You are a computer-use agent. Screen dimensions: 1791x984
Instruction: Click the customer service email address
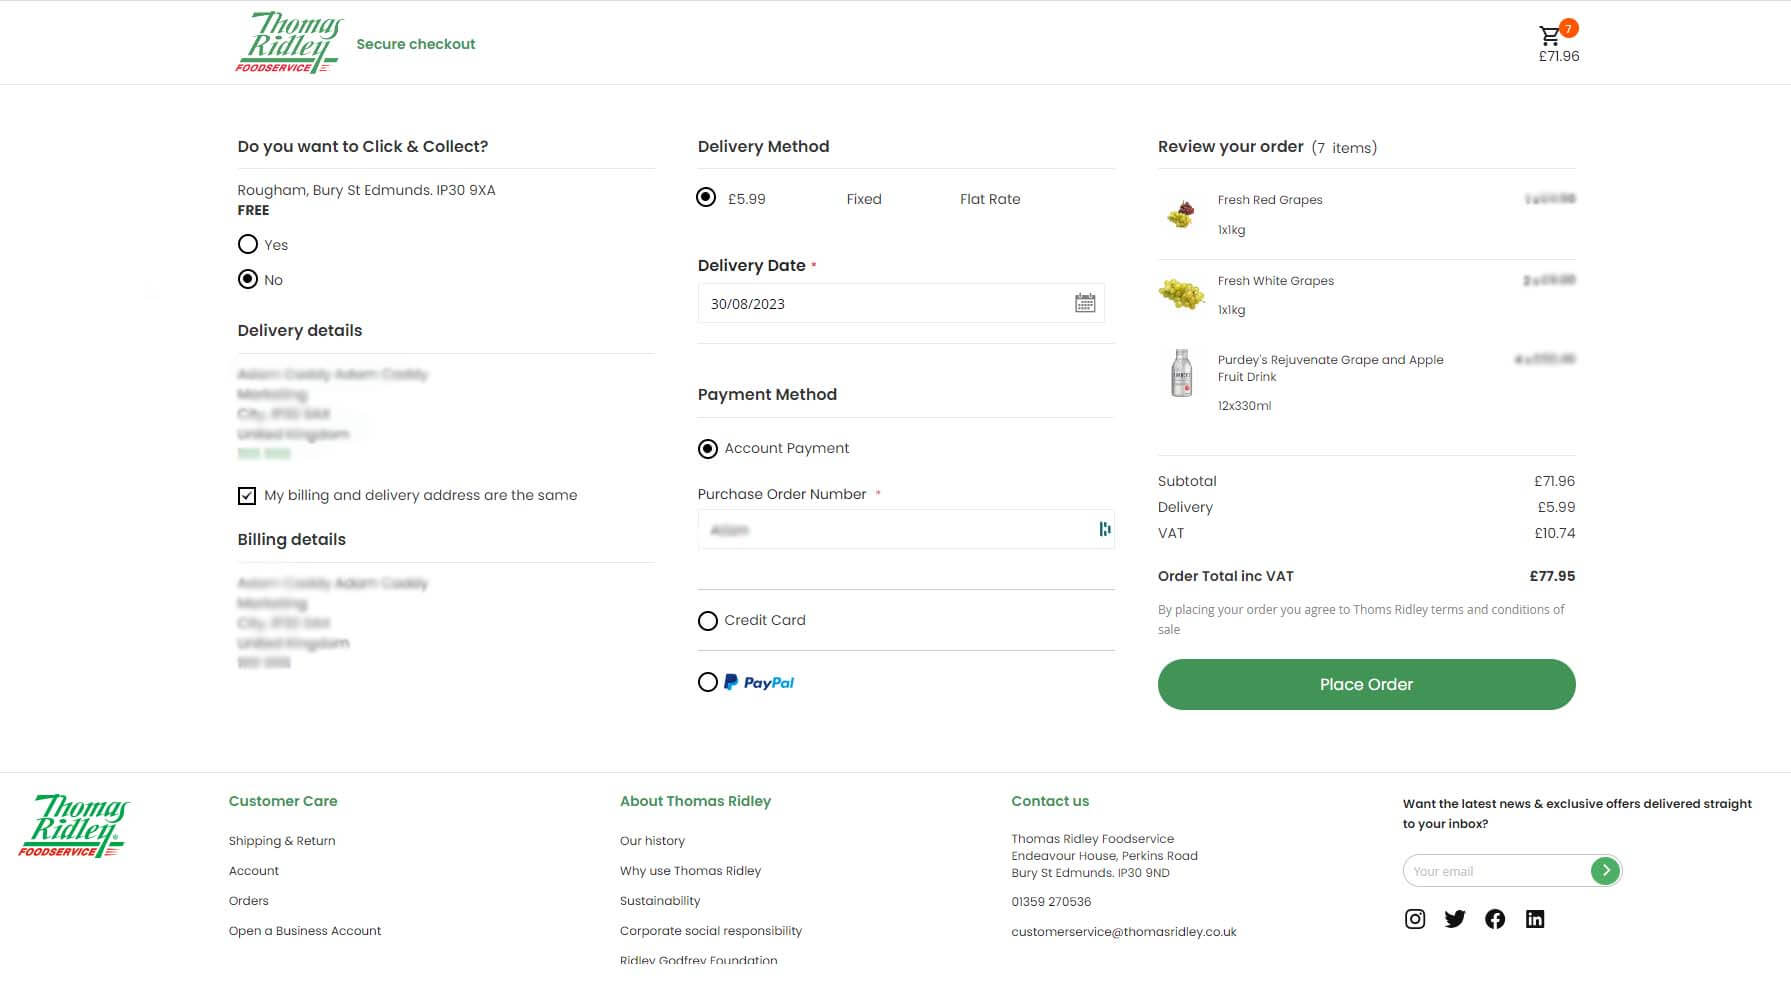[1123, 932]
